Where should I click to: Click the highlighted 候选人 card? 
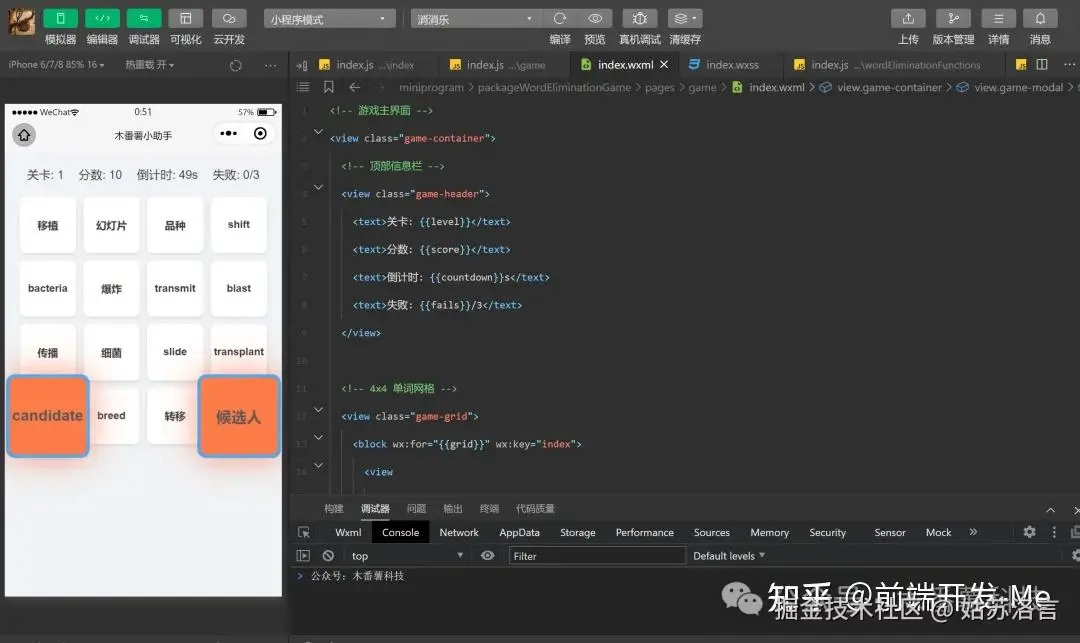coord(238,416)
